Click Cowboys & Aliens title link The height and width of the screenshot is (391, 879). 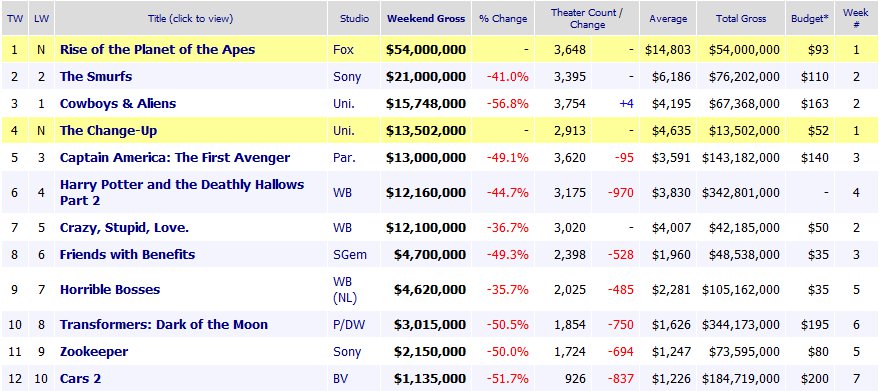(118, 104)
